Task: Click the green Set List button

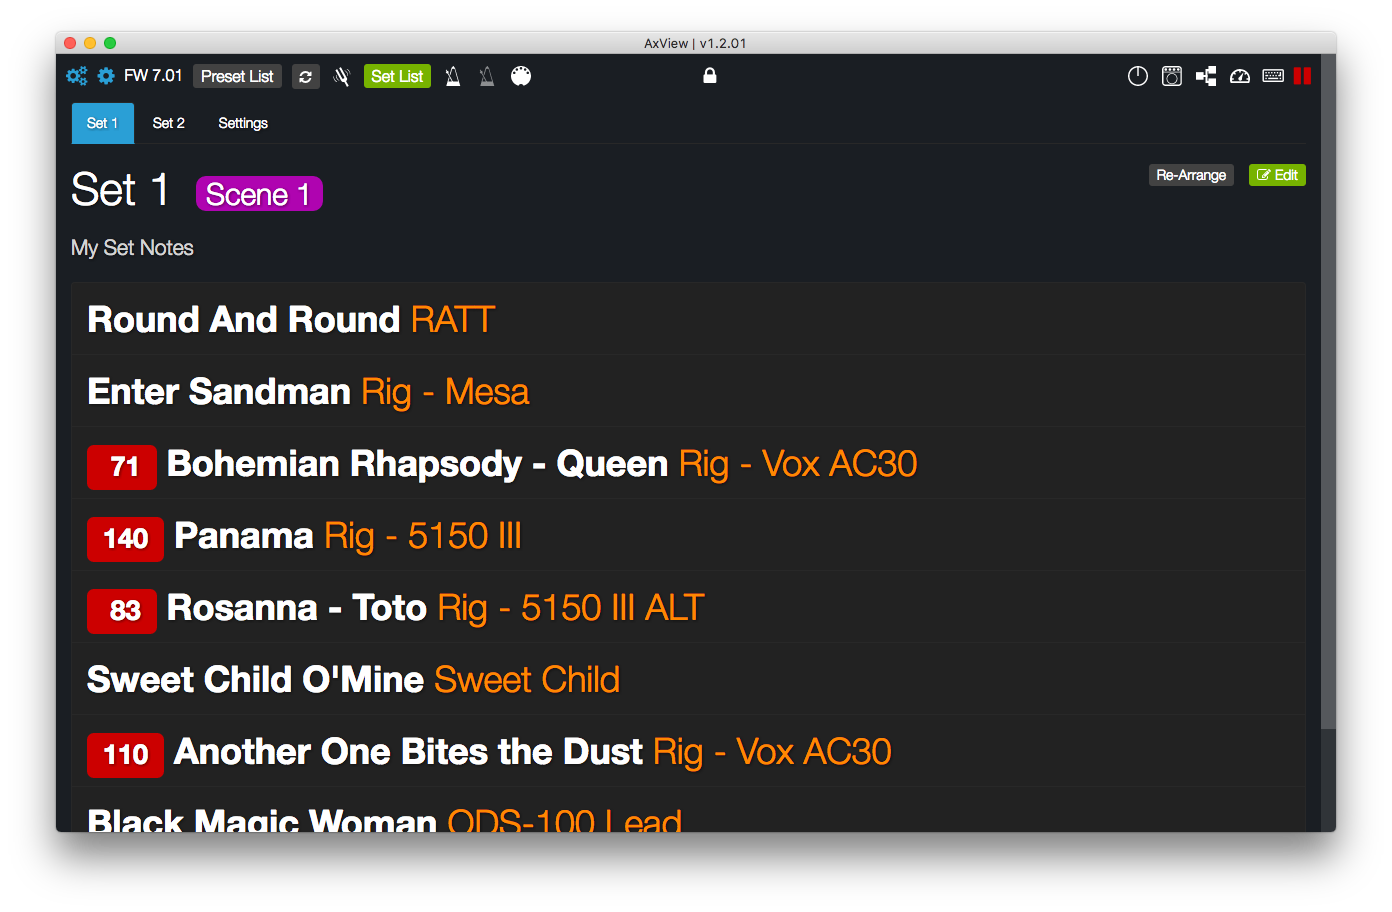Action: (x=397, y=76)
